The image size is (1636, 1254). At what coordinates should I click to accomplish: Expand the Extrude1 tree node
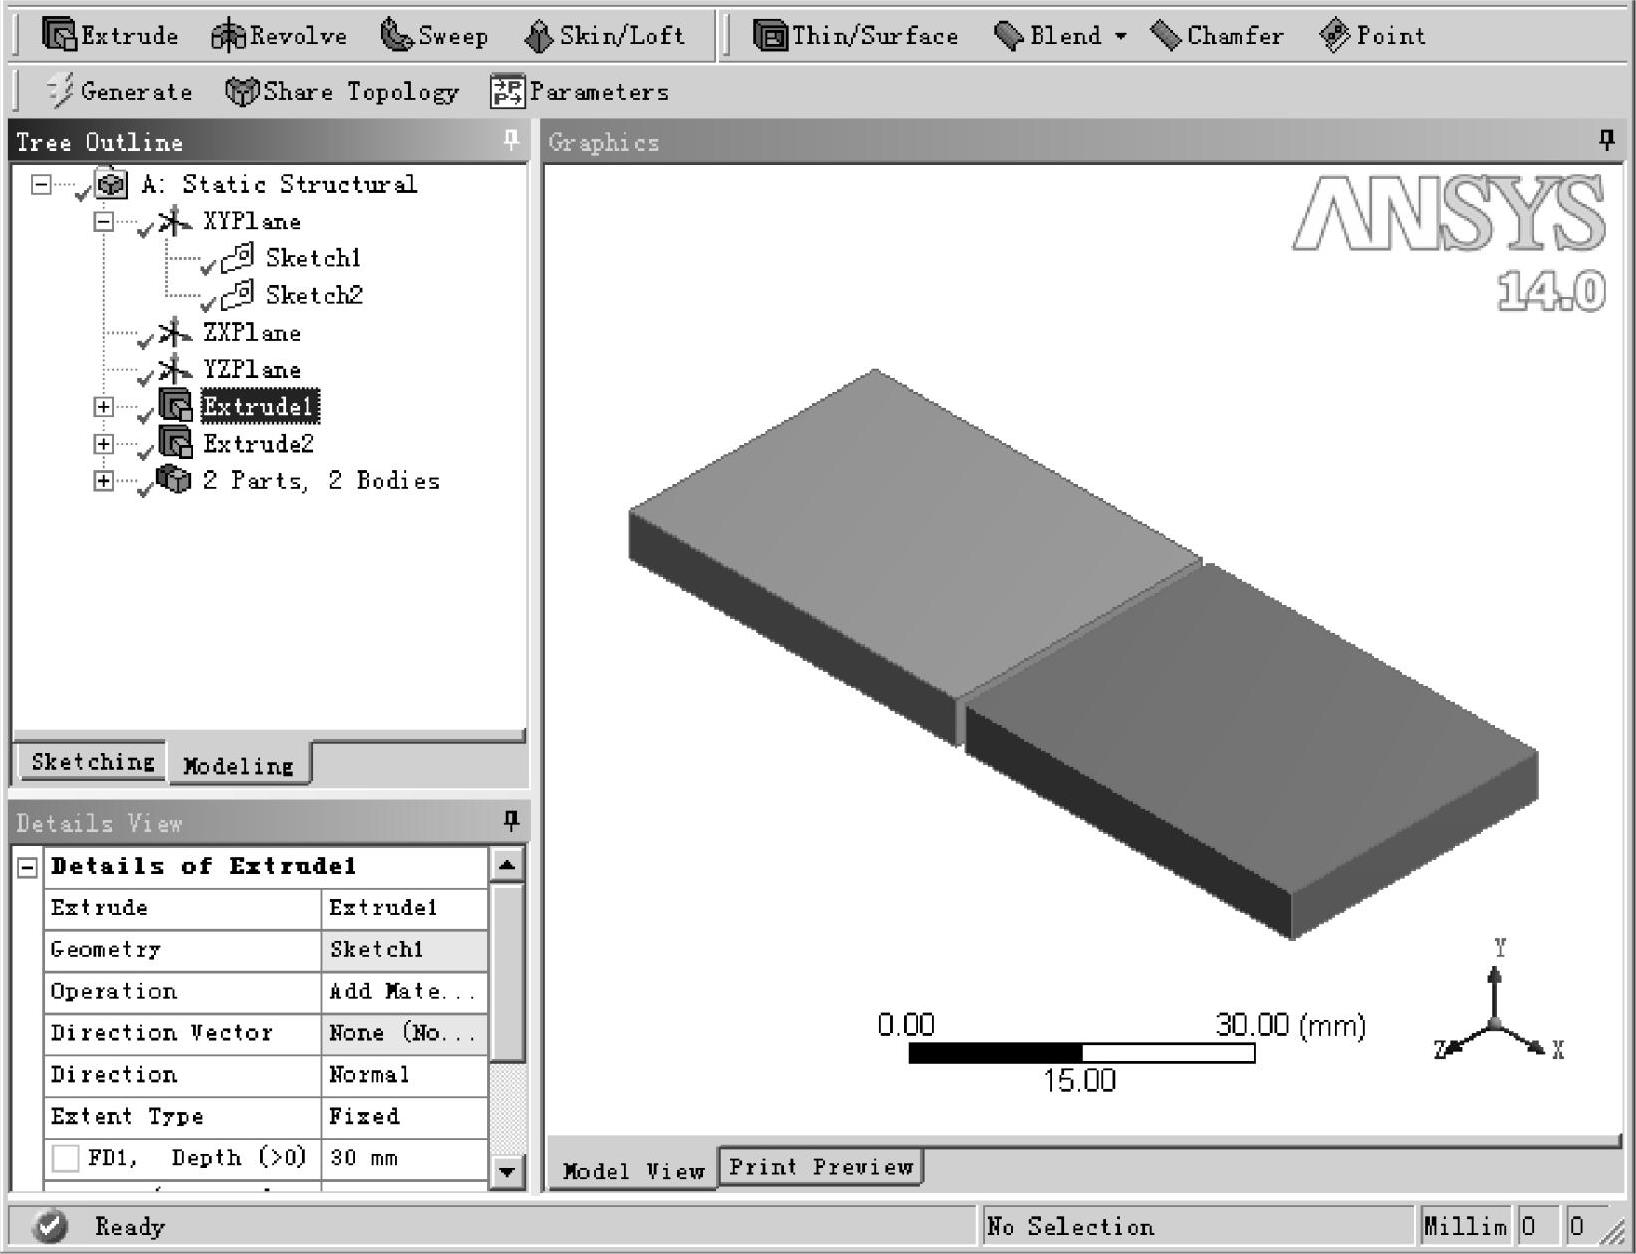[x=104, y=406]
